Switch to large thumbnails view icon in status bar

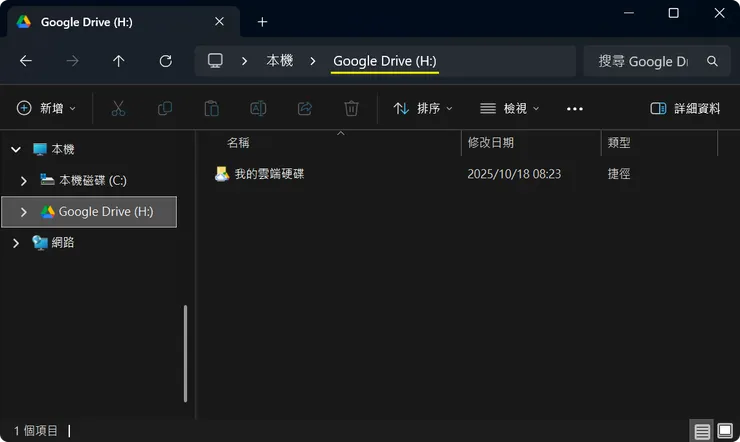pyautogui.click(x=725, y=431)
